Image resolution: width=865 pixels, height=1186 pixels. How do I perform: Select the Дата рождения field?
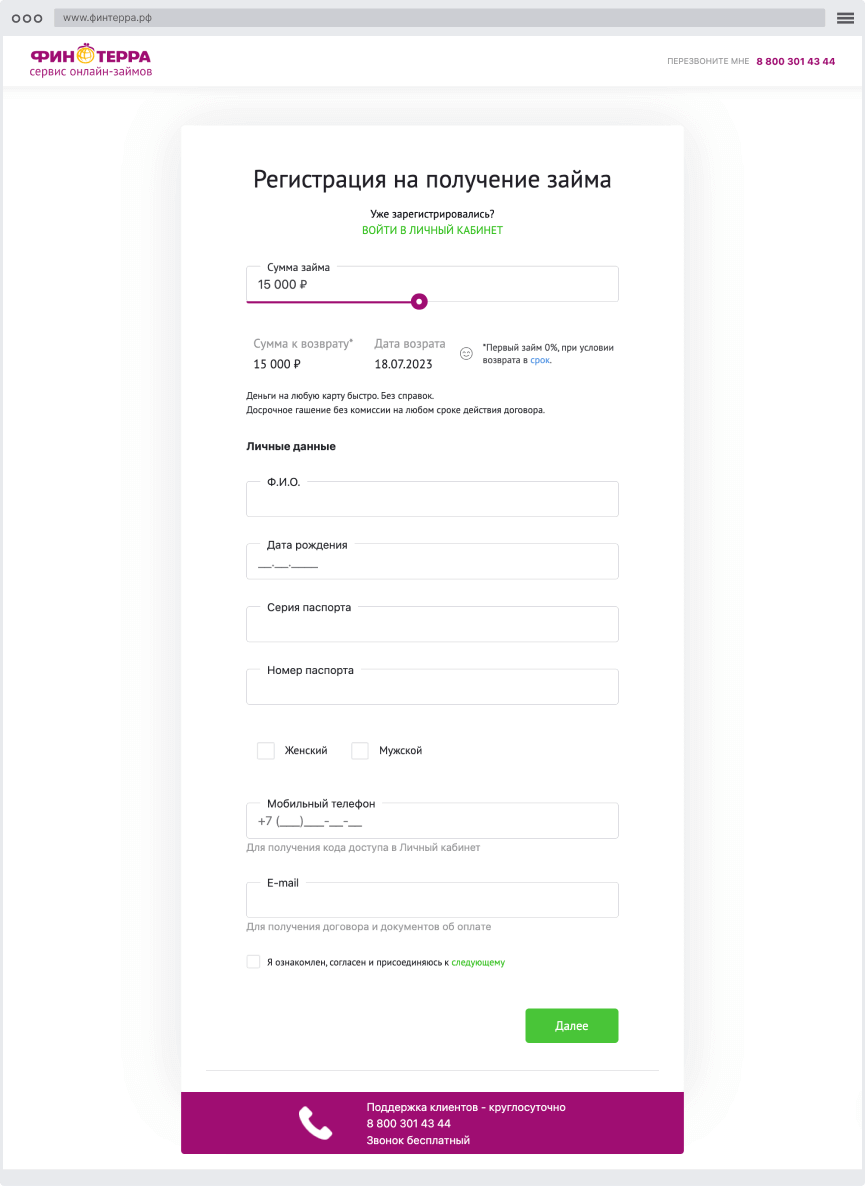432,561
